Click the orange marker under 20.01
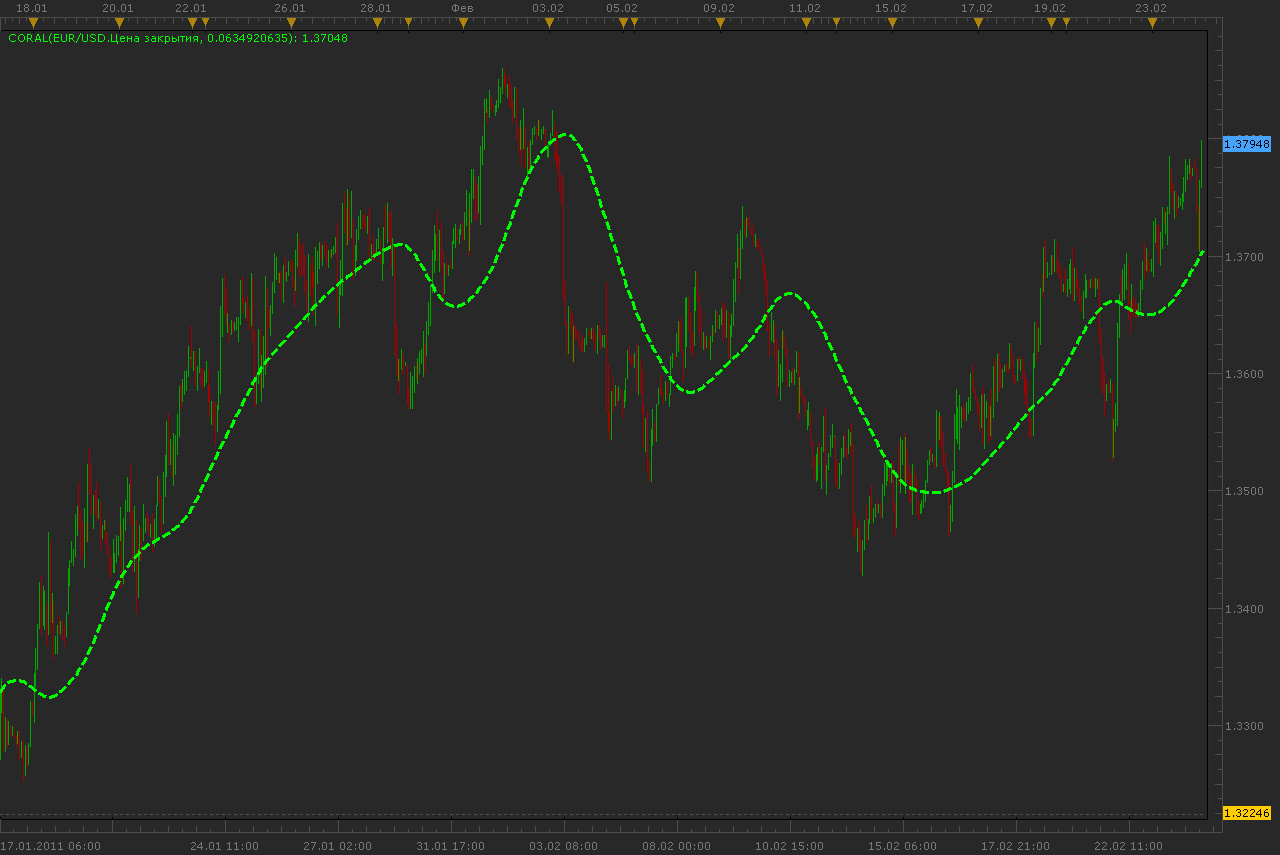Image resolution: width=1280 pixels, height=855 pixels. (118, 21)
